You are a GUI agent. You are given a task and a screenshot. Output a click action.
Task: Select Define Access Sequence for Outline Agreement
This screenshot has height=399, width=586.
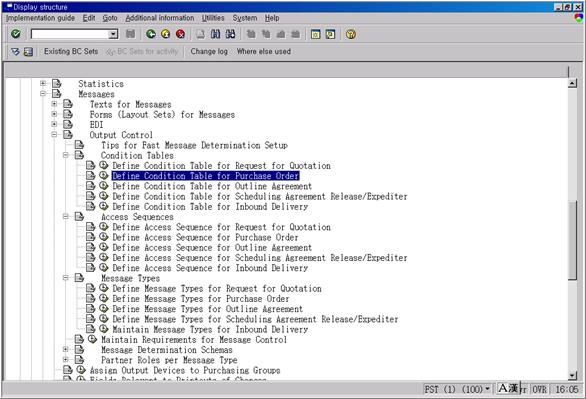pos(212,247)
